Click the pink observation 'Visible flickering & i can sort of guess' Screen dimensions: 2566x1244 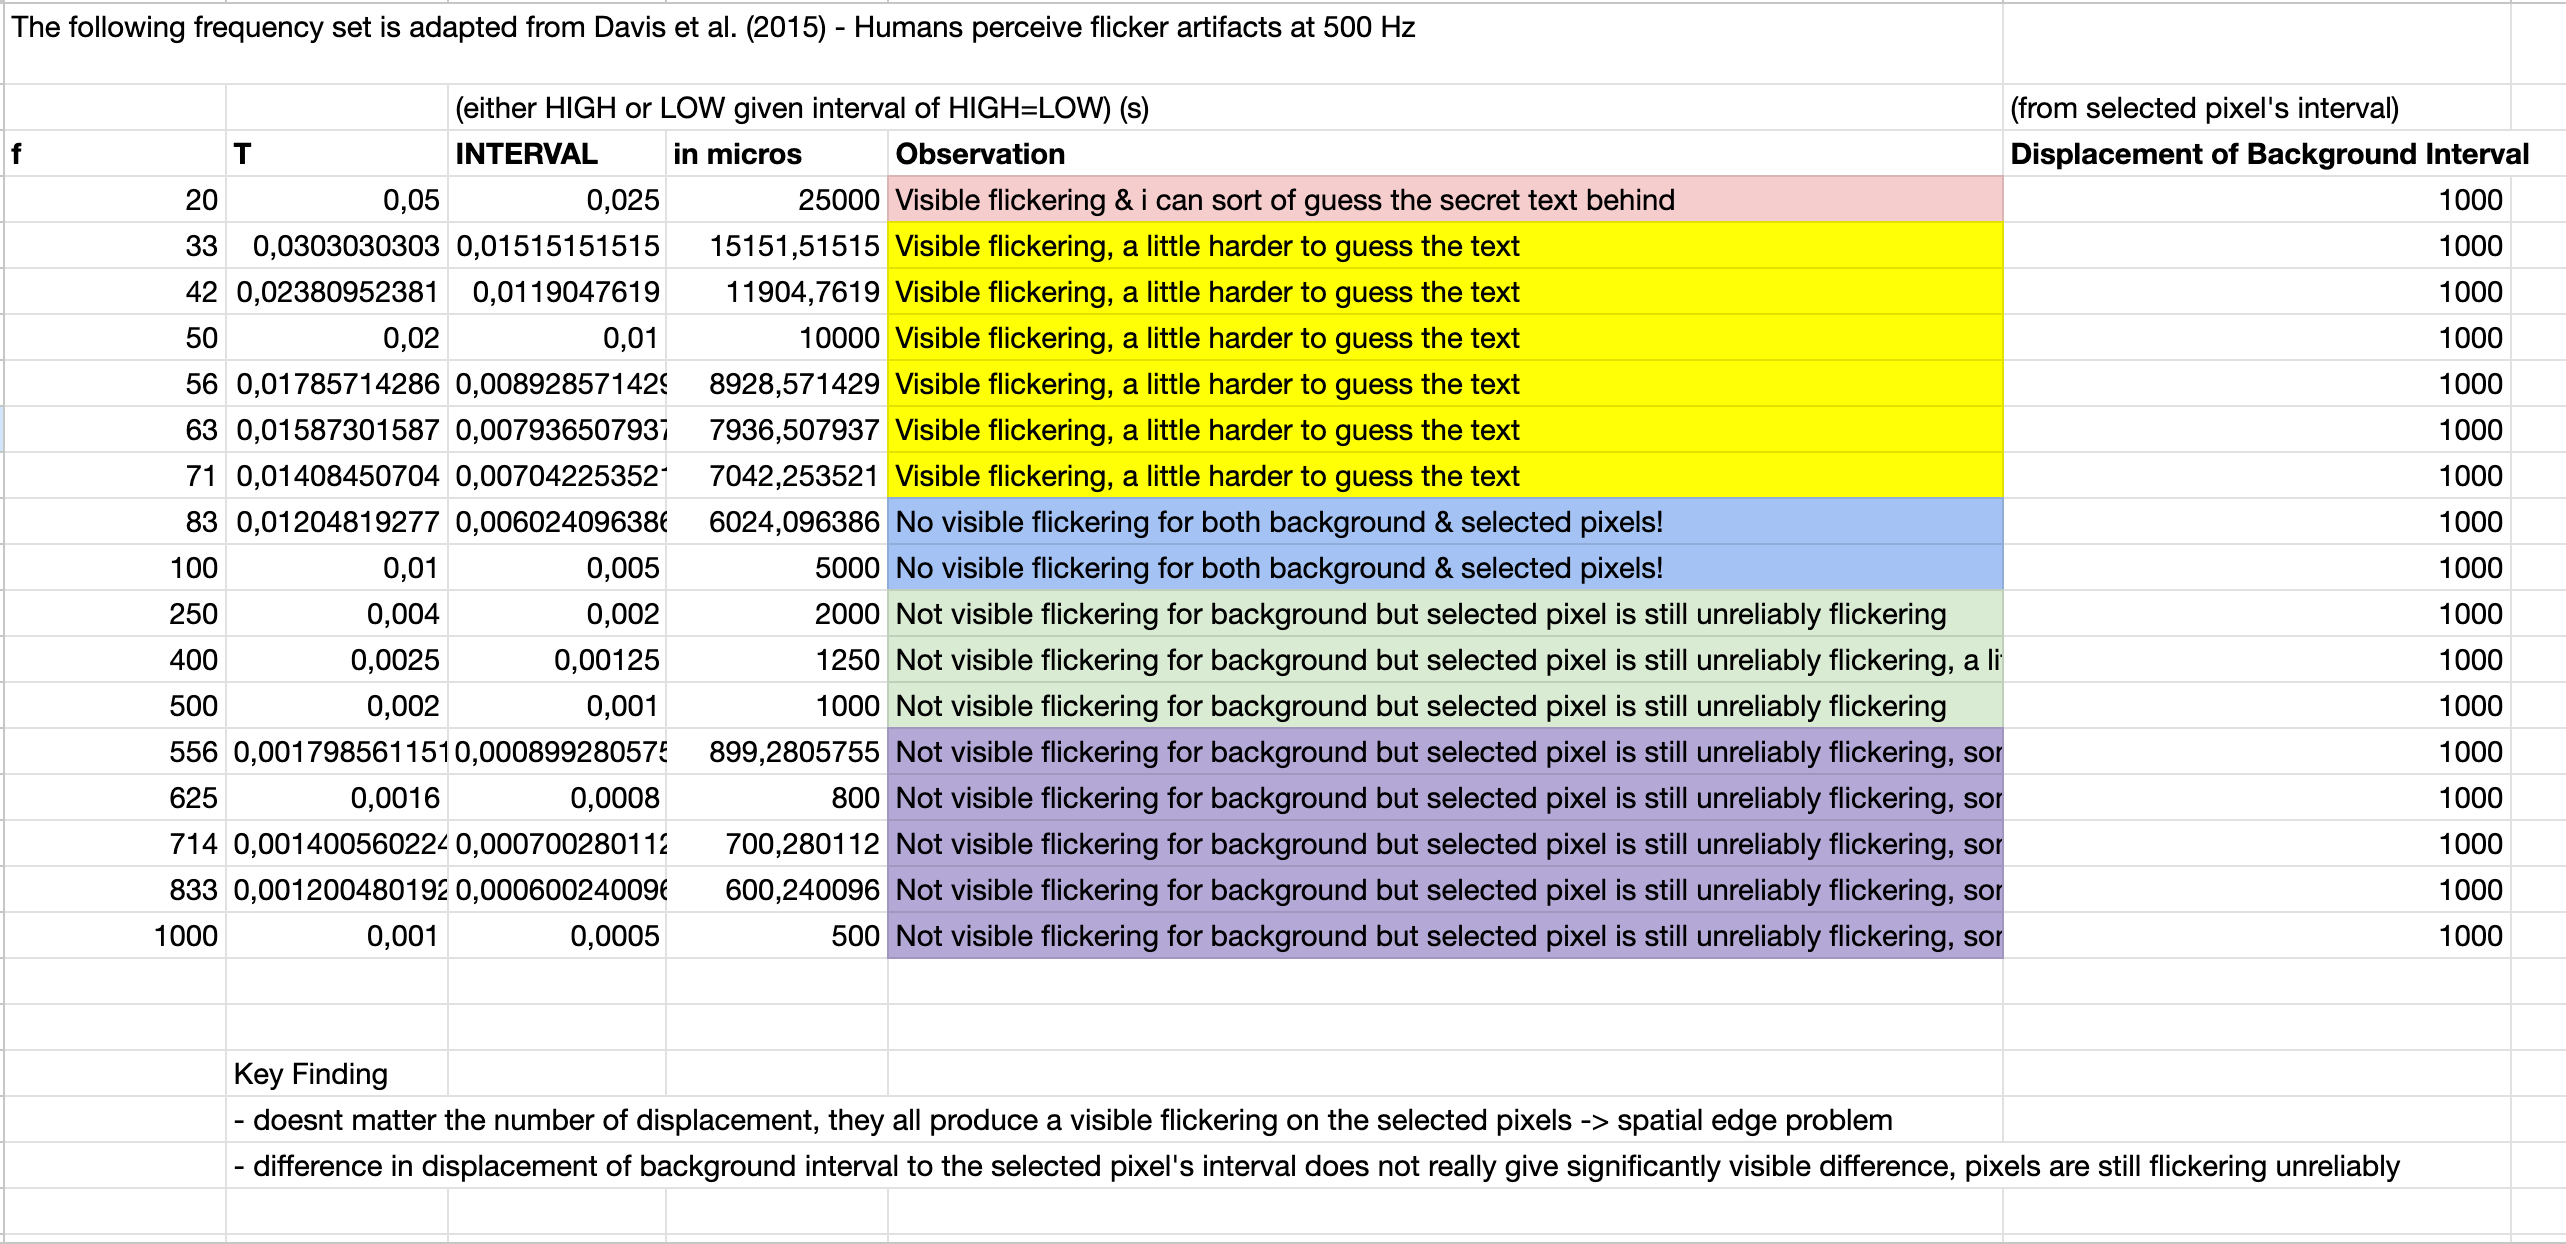pos(1445,199)
